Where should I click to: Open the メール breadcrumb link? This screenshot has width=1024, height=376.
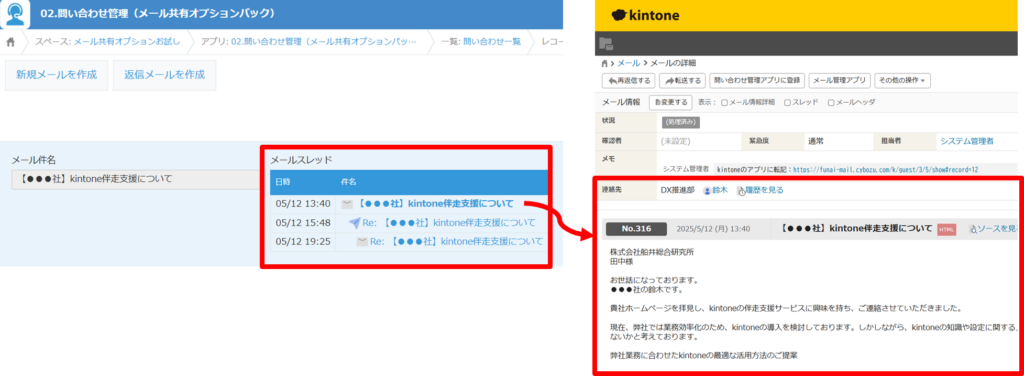coord(629,63)
